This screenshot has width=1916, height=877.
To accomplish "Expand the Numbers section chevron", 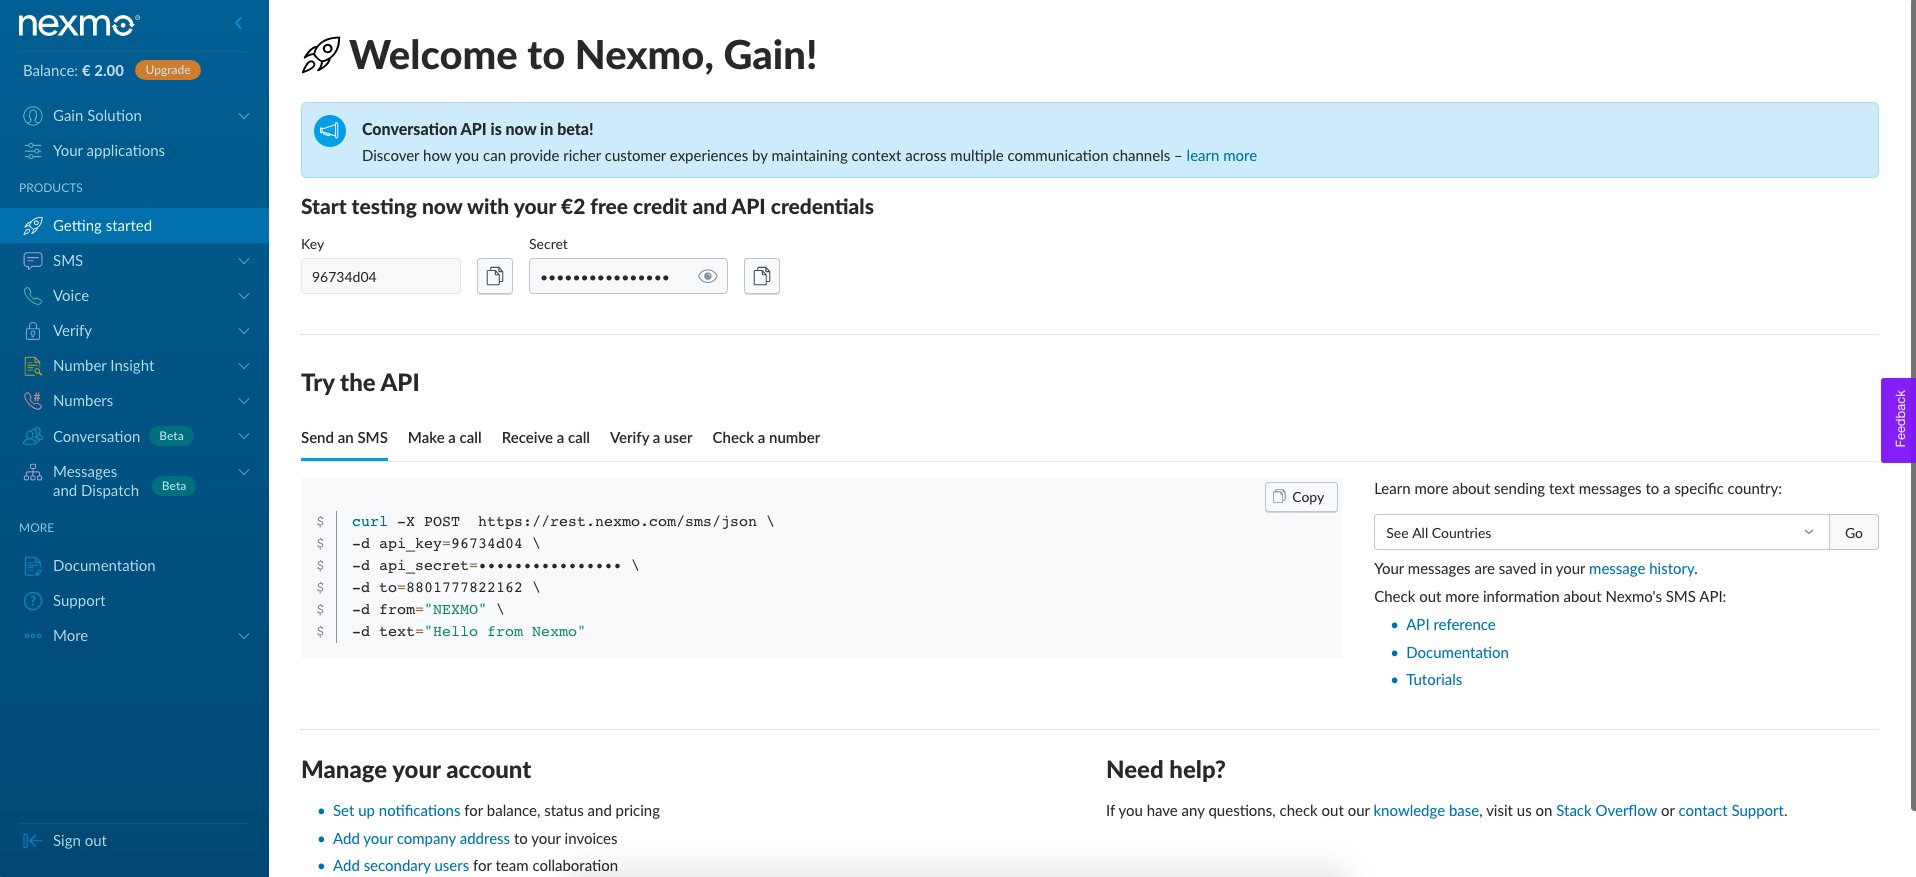I will click(243, 401).
